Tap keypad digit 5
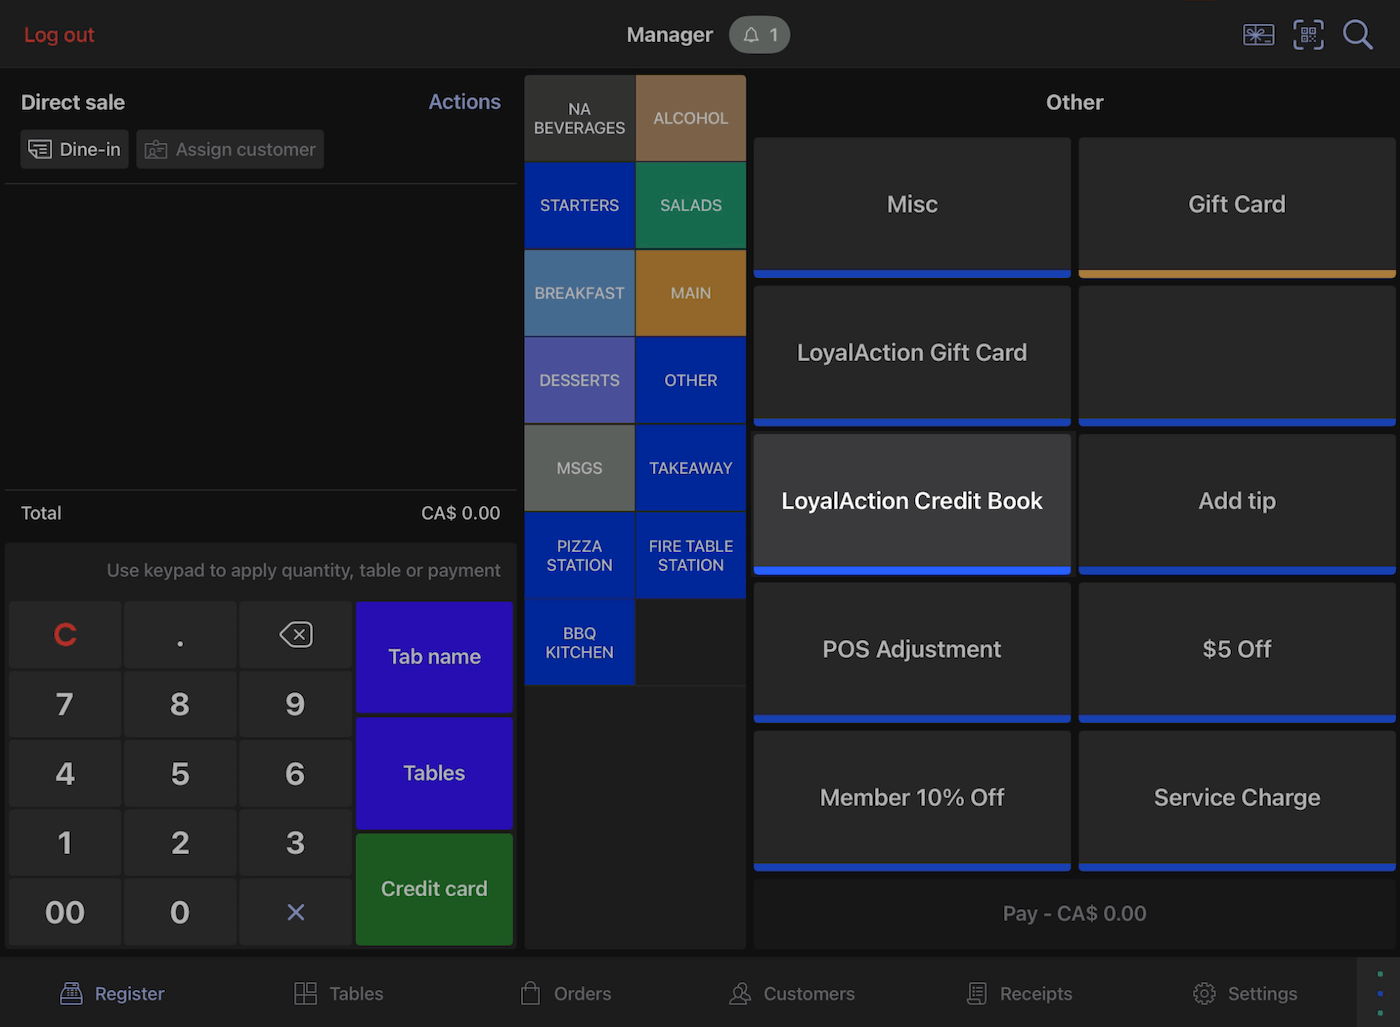This screenshot has height=1027, width=1400. [180, 773]
